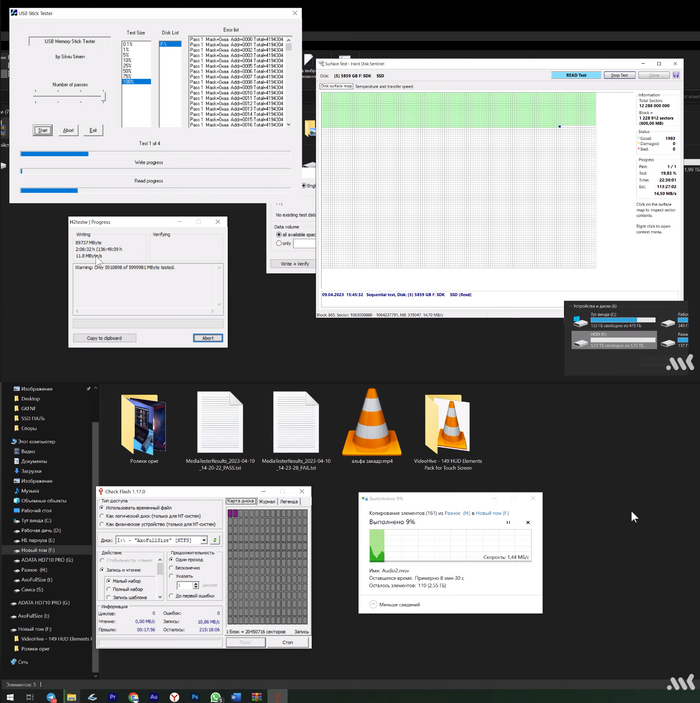The width and height of the screenshot is (700, 703).
Task: Open MediaTesterResults PASS text file
Action: click(x=218, y=421)
